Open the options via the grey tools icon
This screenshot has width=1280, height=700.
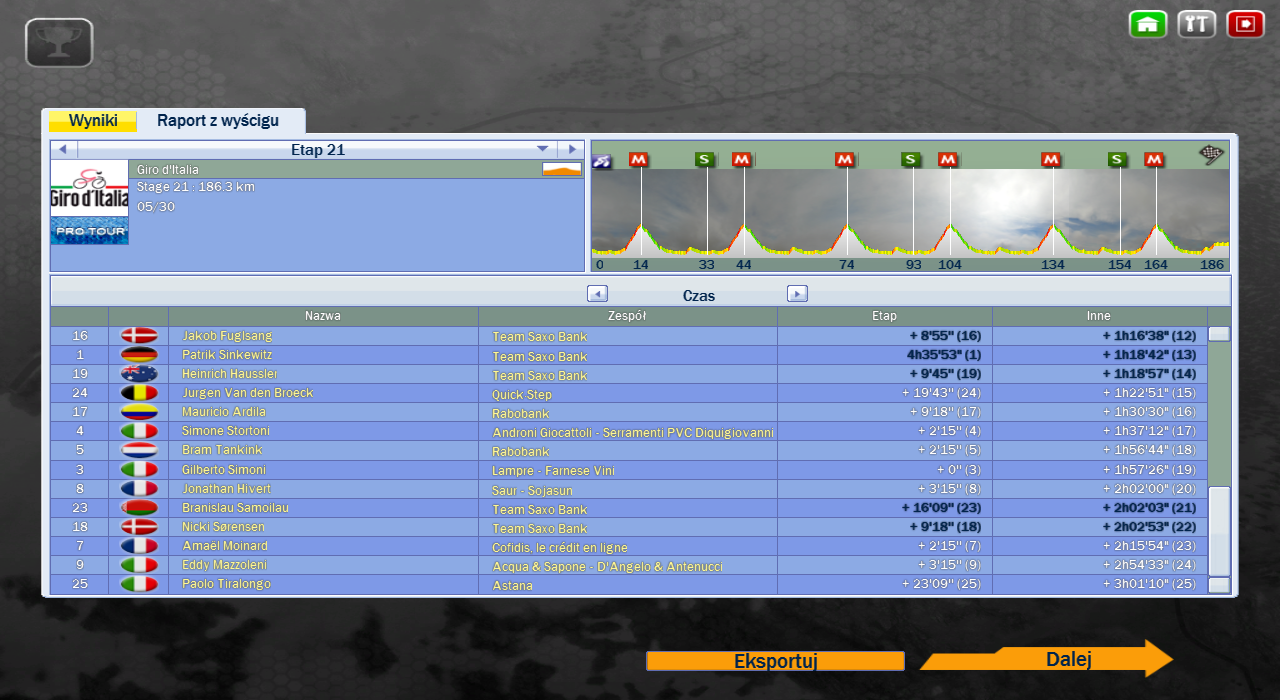click(1196, 24)
